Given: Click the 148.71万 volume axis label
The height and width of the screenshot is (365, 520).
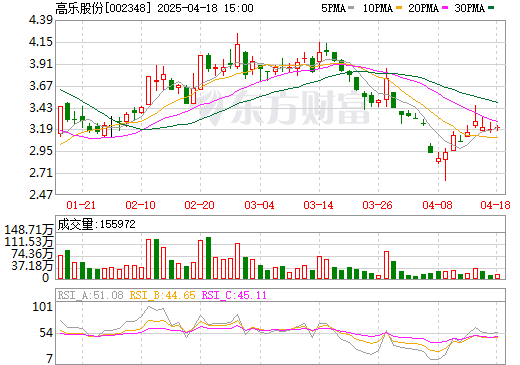Looking at the screenshot, I should (29, 230).
